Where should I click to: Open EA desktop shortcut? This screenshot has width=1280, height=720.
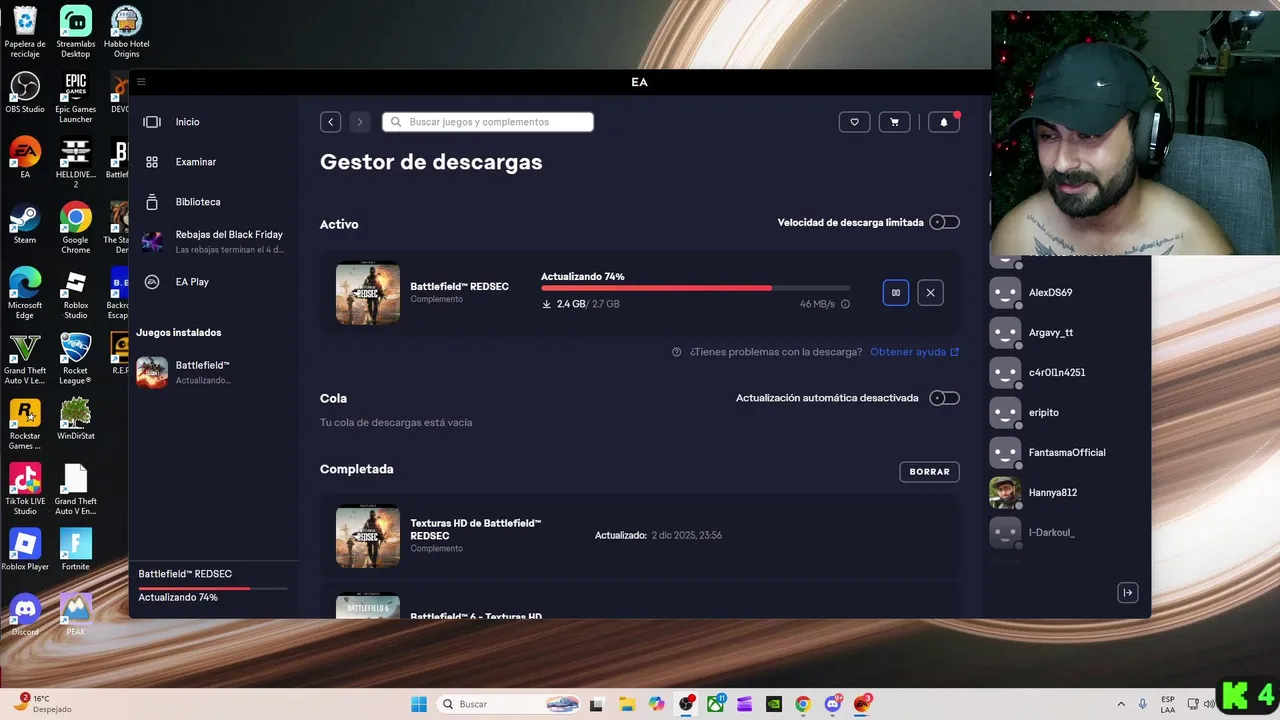coord(25,158)
